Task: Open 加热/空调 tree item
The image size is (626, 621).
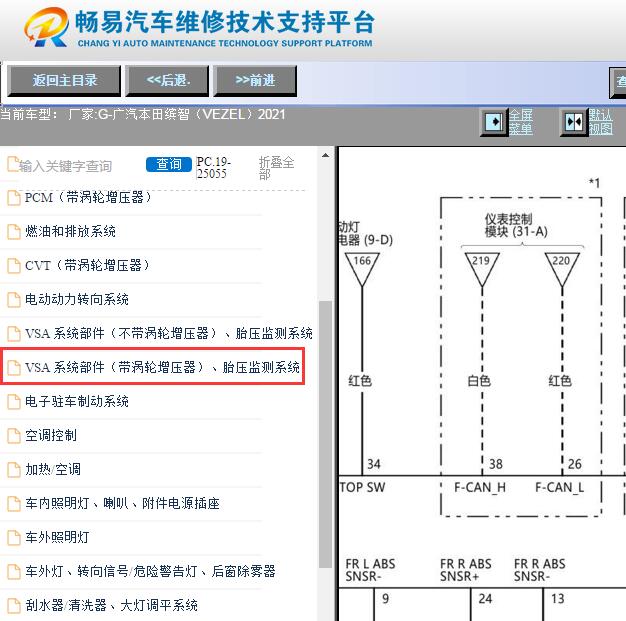Action: pos(53,469)
